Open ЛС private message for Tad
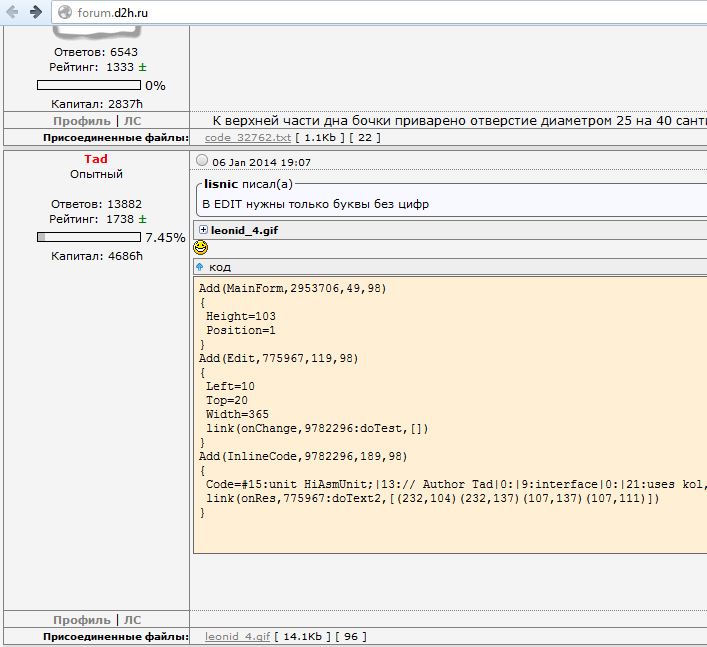Screen dimensions: 707x647 tap(132, 620)
